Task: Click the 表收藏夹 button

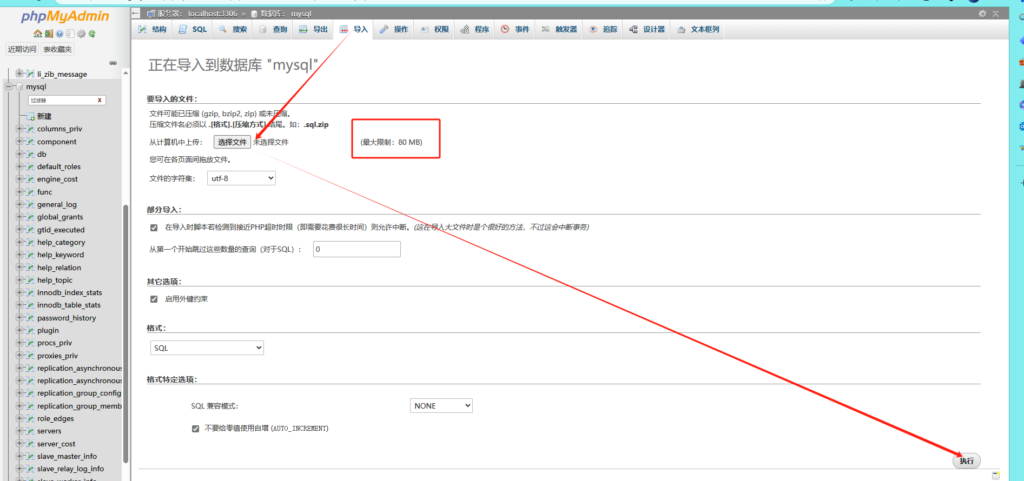Action: (57, 50)
